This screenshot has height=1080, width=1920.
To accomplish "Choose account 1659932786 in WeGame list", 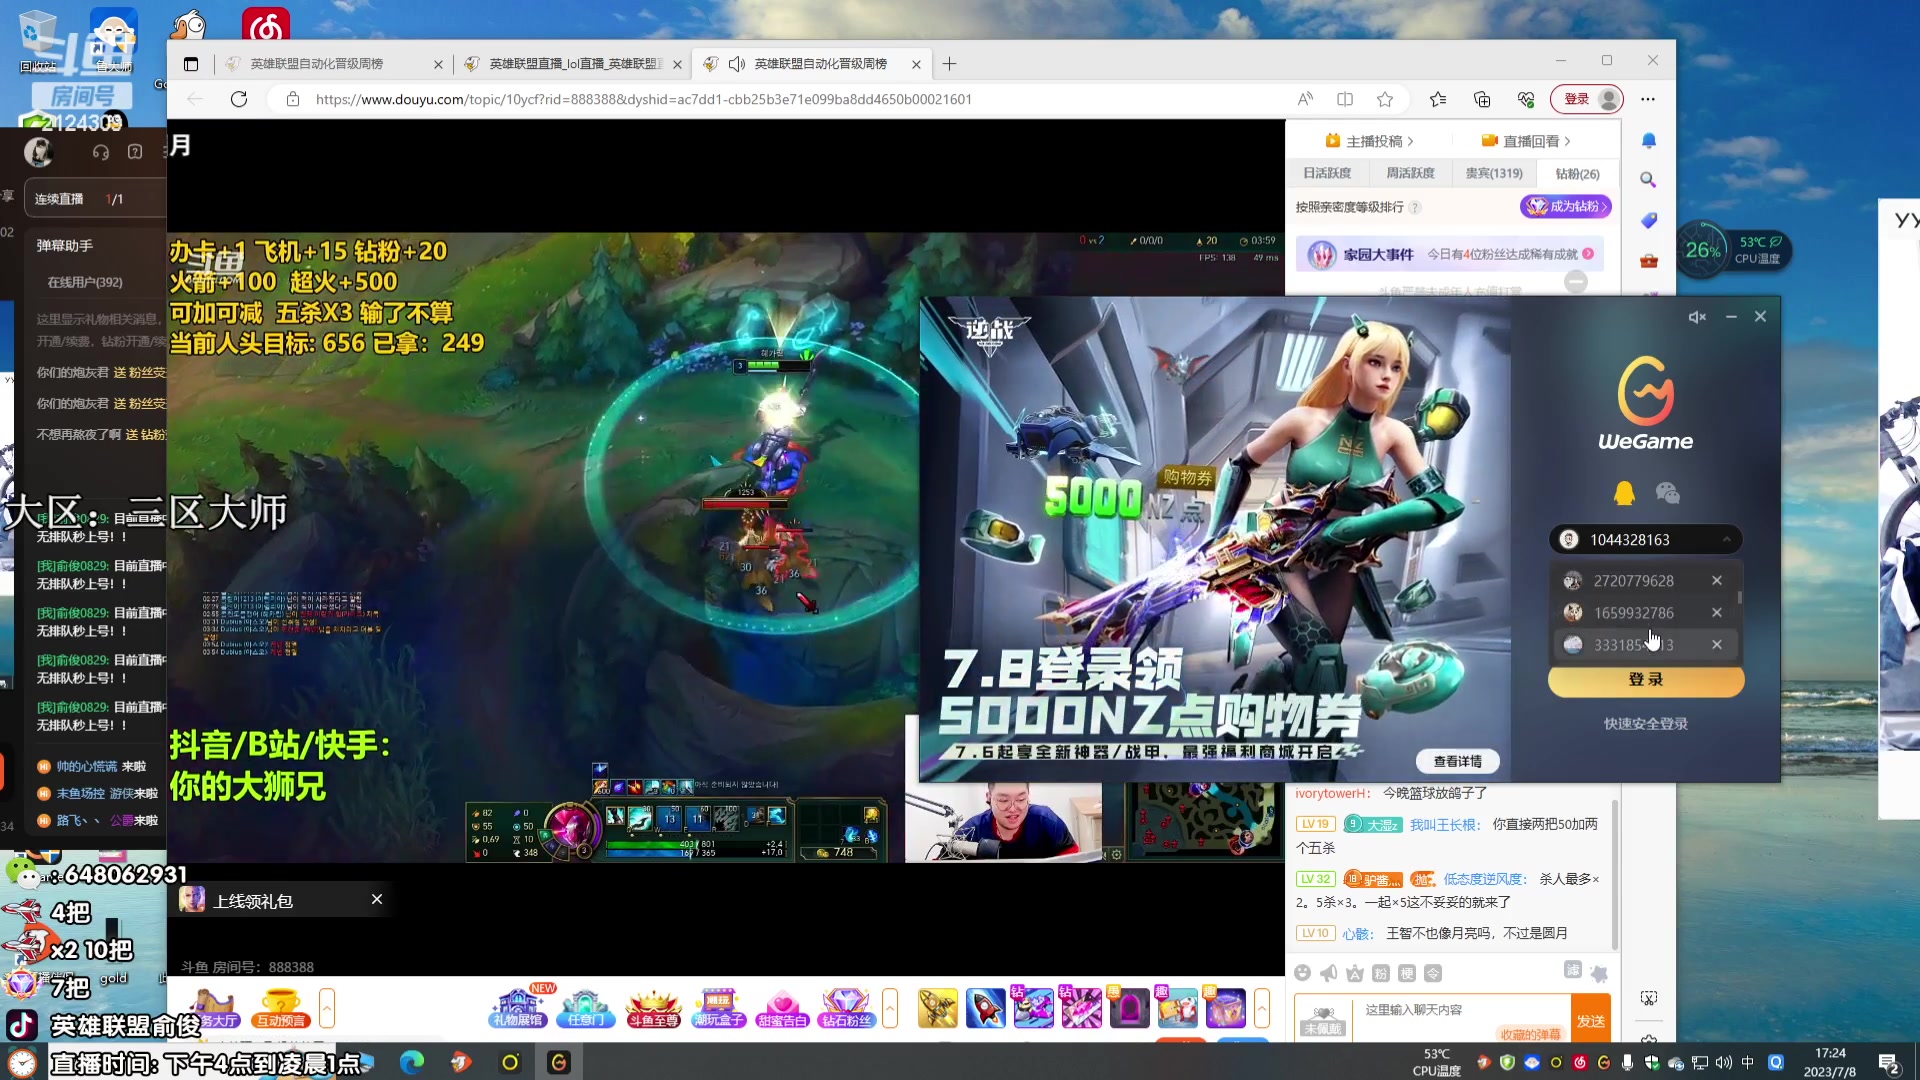I will [x=1633, y=613].
